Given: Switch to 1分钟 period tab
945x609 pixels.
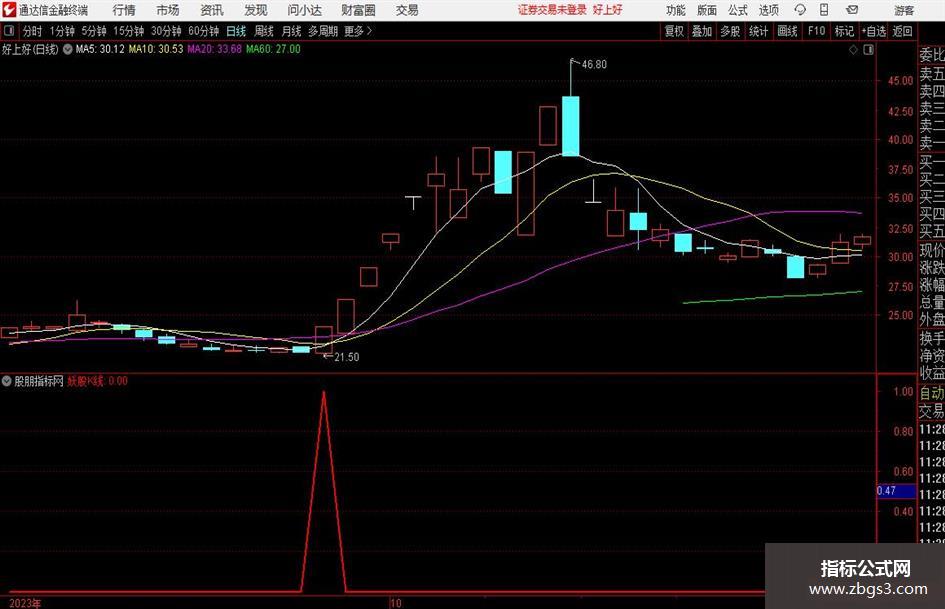Looking at the screenshot, I should point(62,31).
